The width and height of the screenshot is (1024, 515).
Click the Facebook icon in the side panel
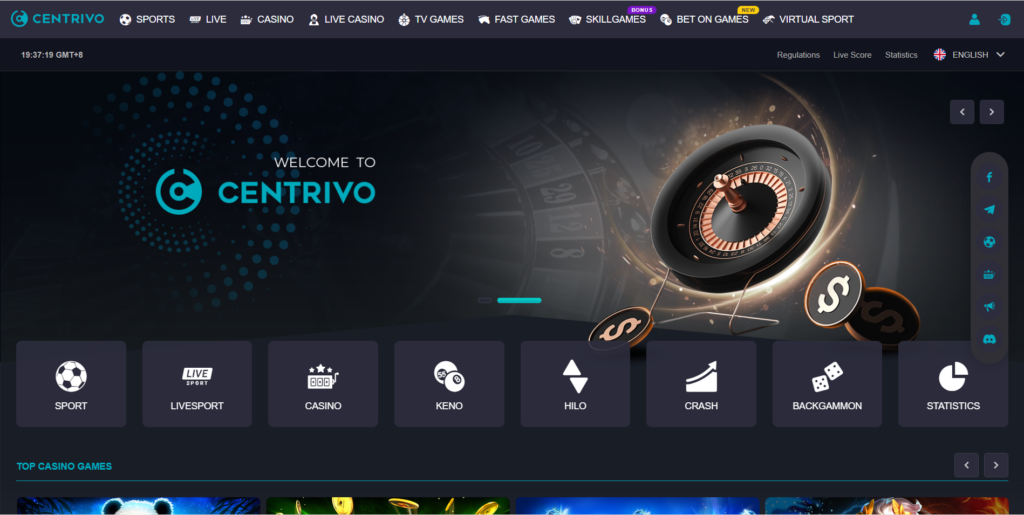[989, 177]
